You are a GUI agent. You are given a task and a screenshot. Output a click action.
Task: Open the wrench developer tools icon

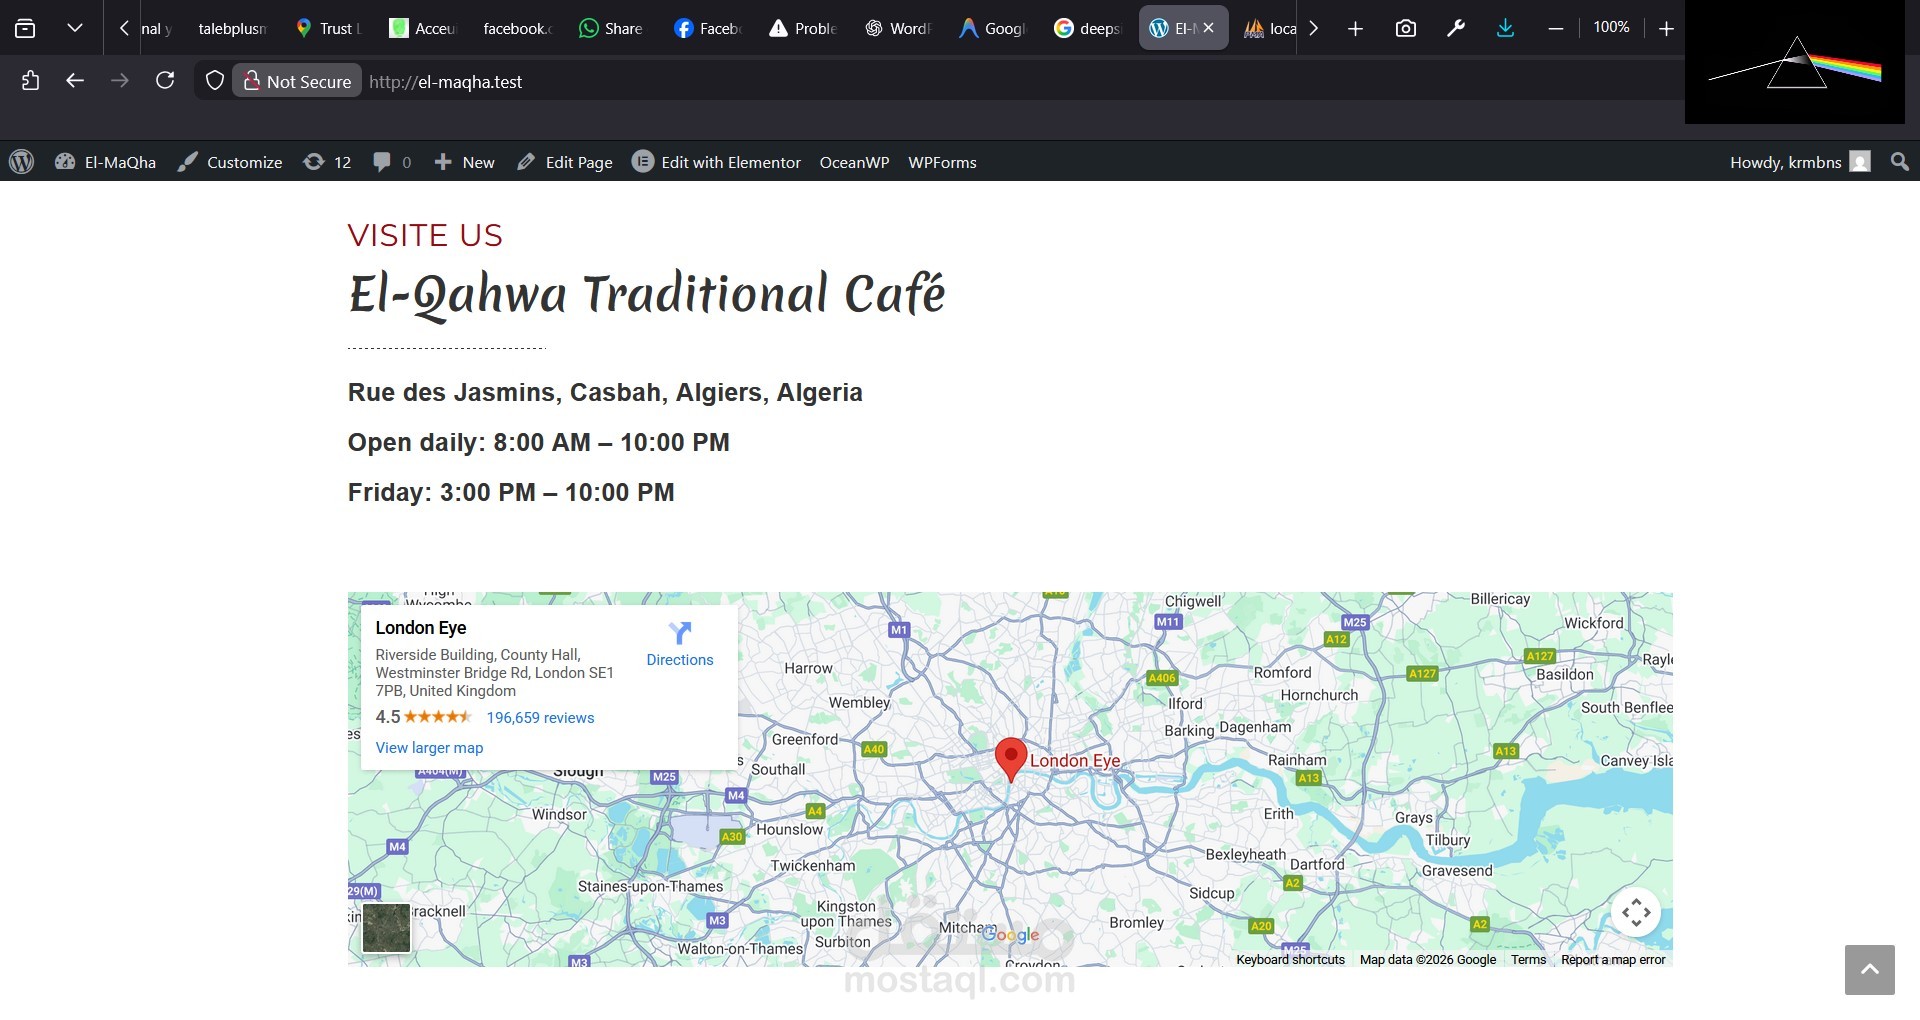click(x=1456, y=28)
